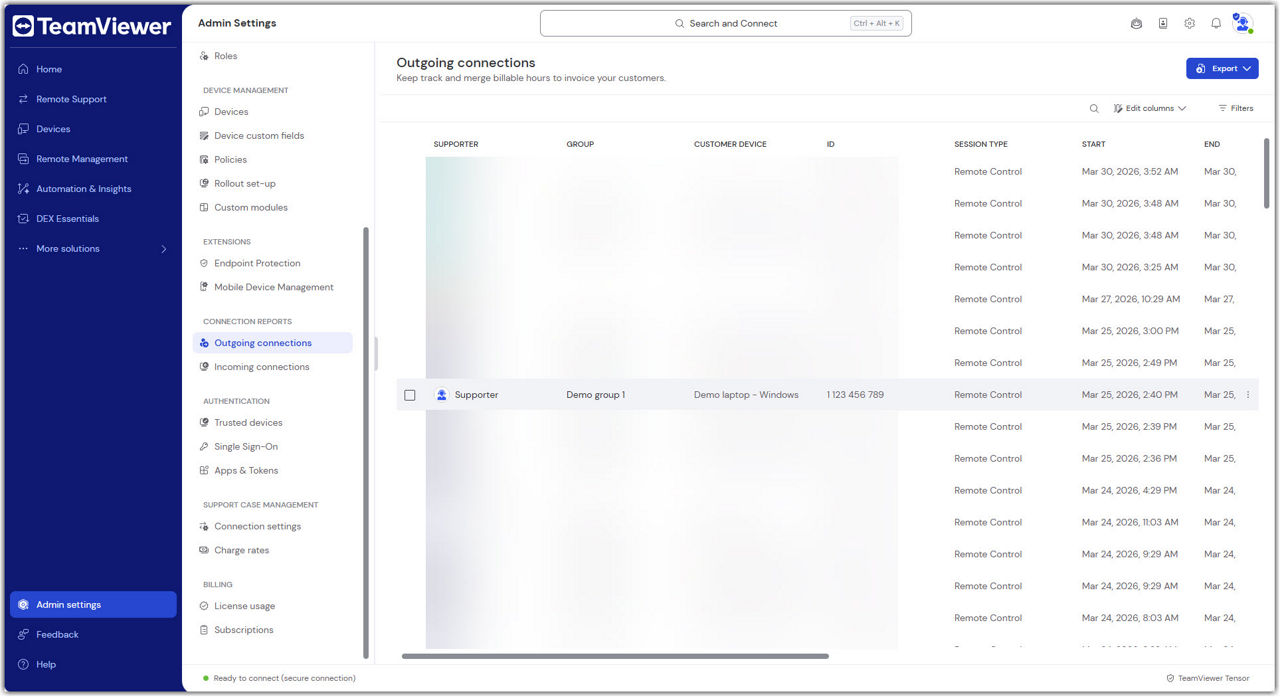This screenshot has width=1280, height=697.
Task: Open the notifications bell
Action: (1216, 24)
